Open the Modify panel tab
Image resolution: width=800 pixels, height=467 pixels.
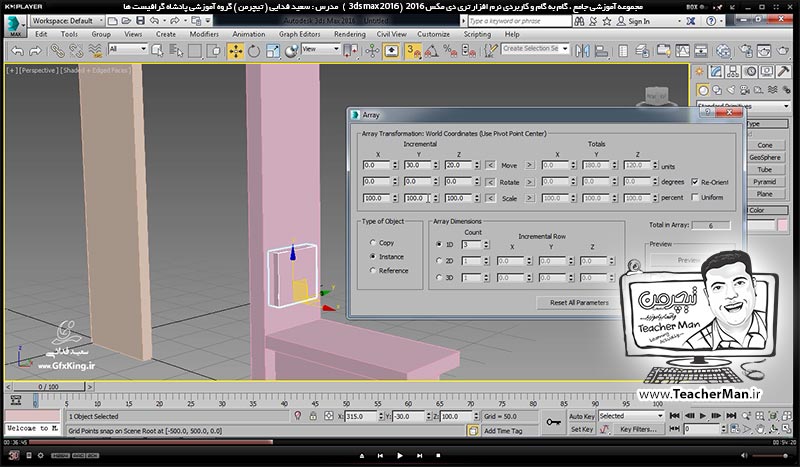pyautogui.click(x=716, y=72)
